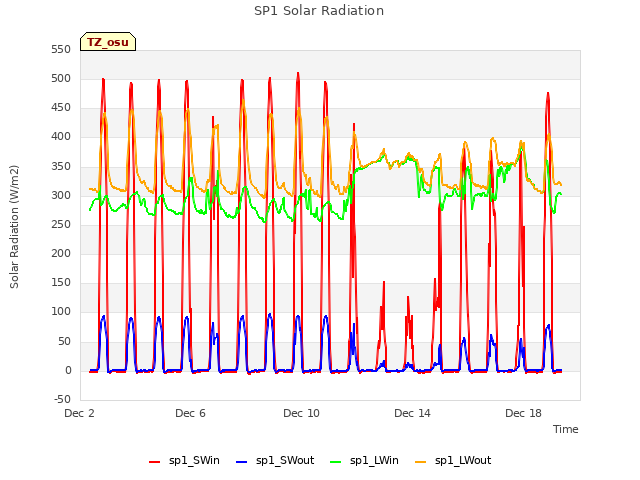Click the 250 y-axis label
The height and width of the screenshot is (480, 640).
tap(61, 224)
